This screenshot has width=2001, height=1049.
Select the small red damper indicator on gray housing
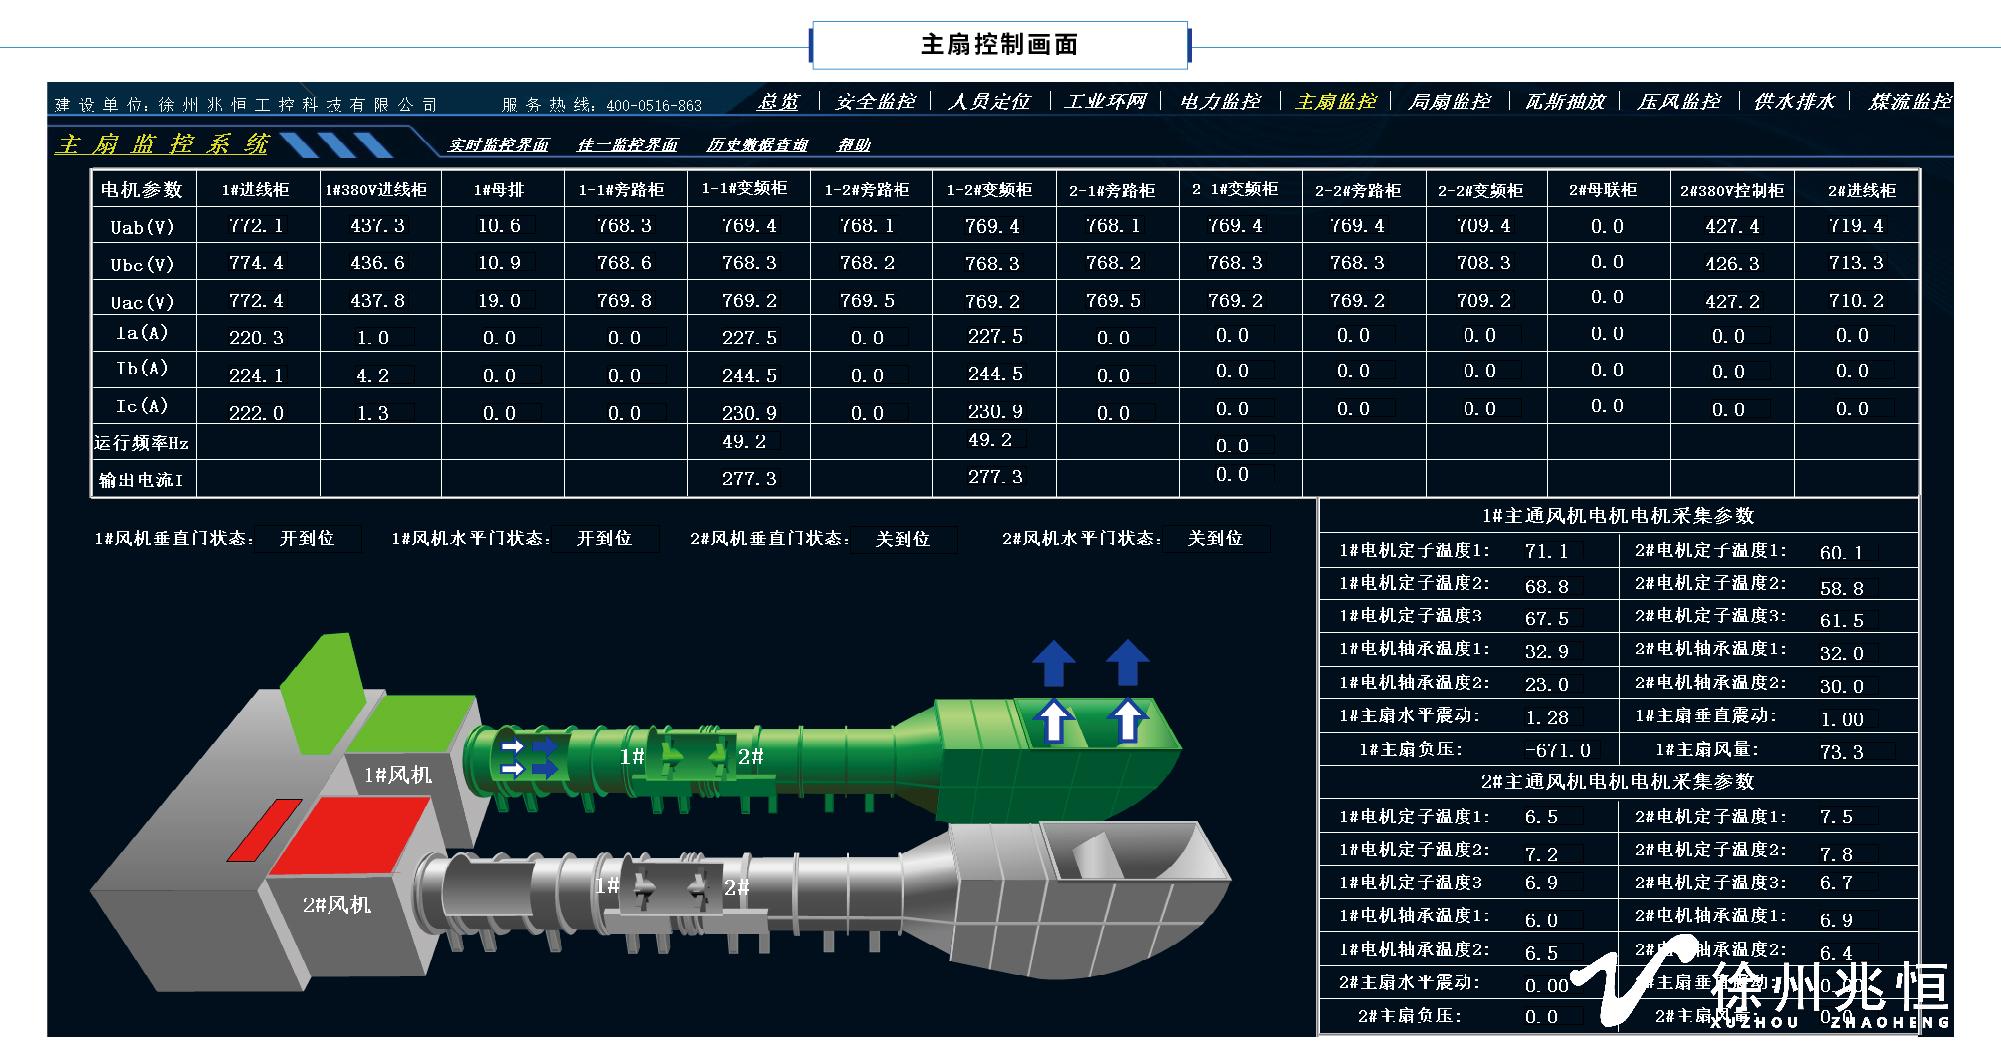click(x=262, y=830)
